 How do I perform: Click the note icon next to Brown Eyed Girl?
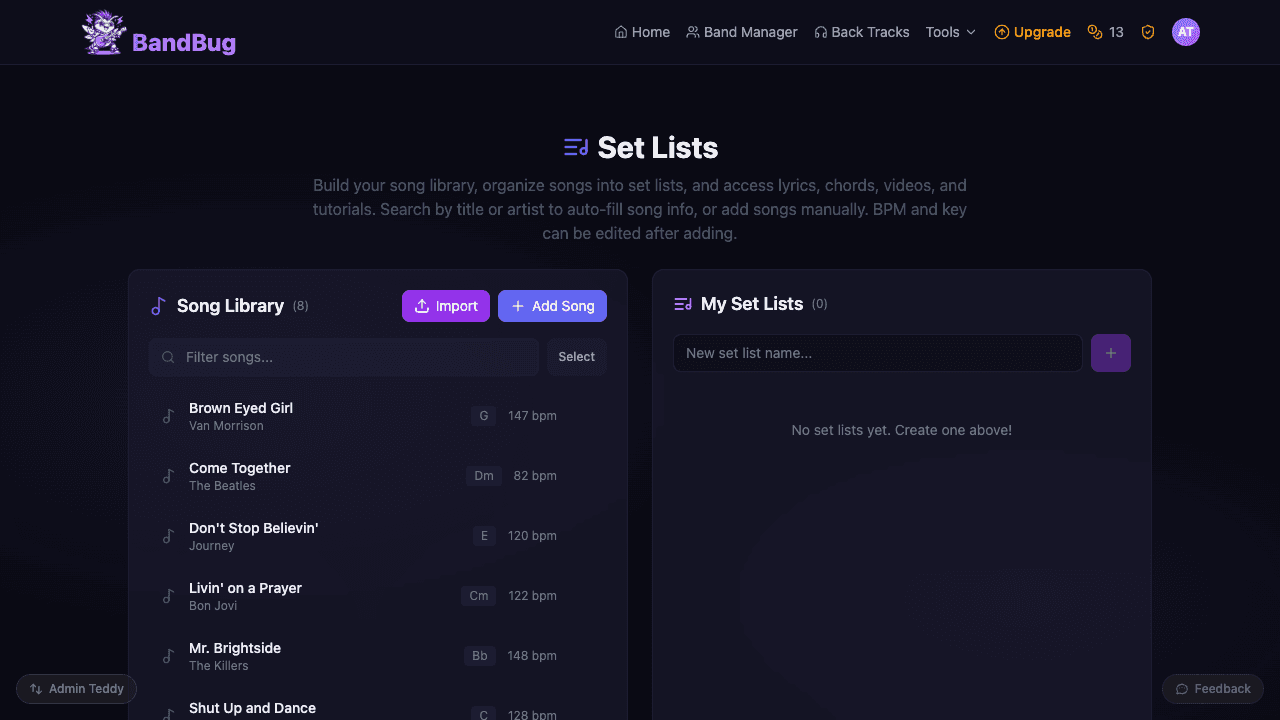(x=169, y=415)
